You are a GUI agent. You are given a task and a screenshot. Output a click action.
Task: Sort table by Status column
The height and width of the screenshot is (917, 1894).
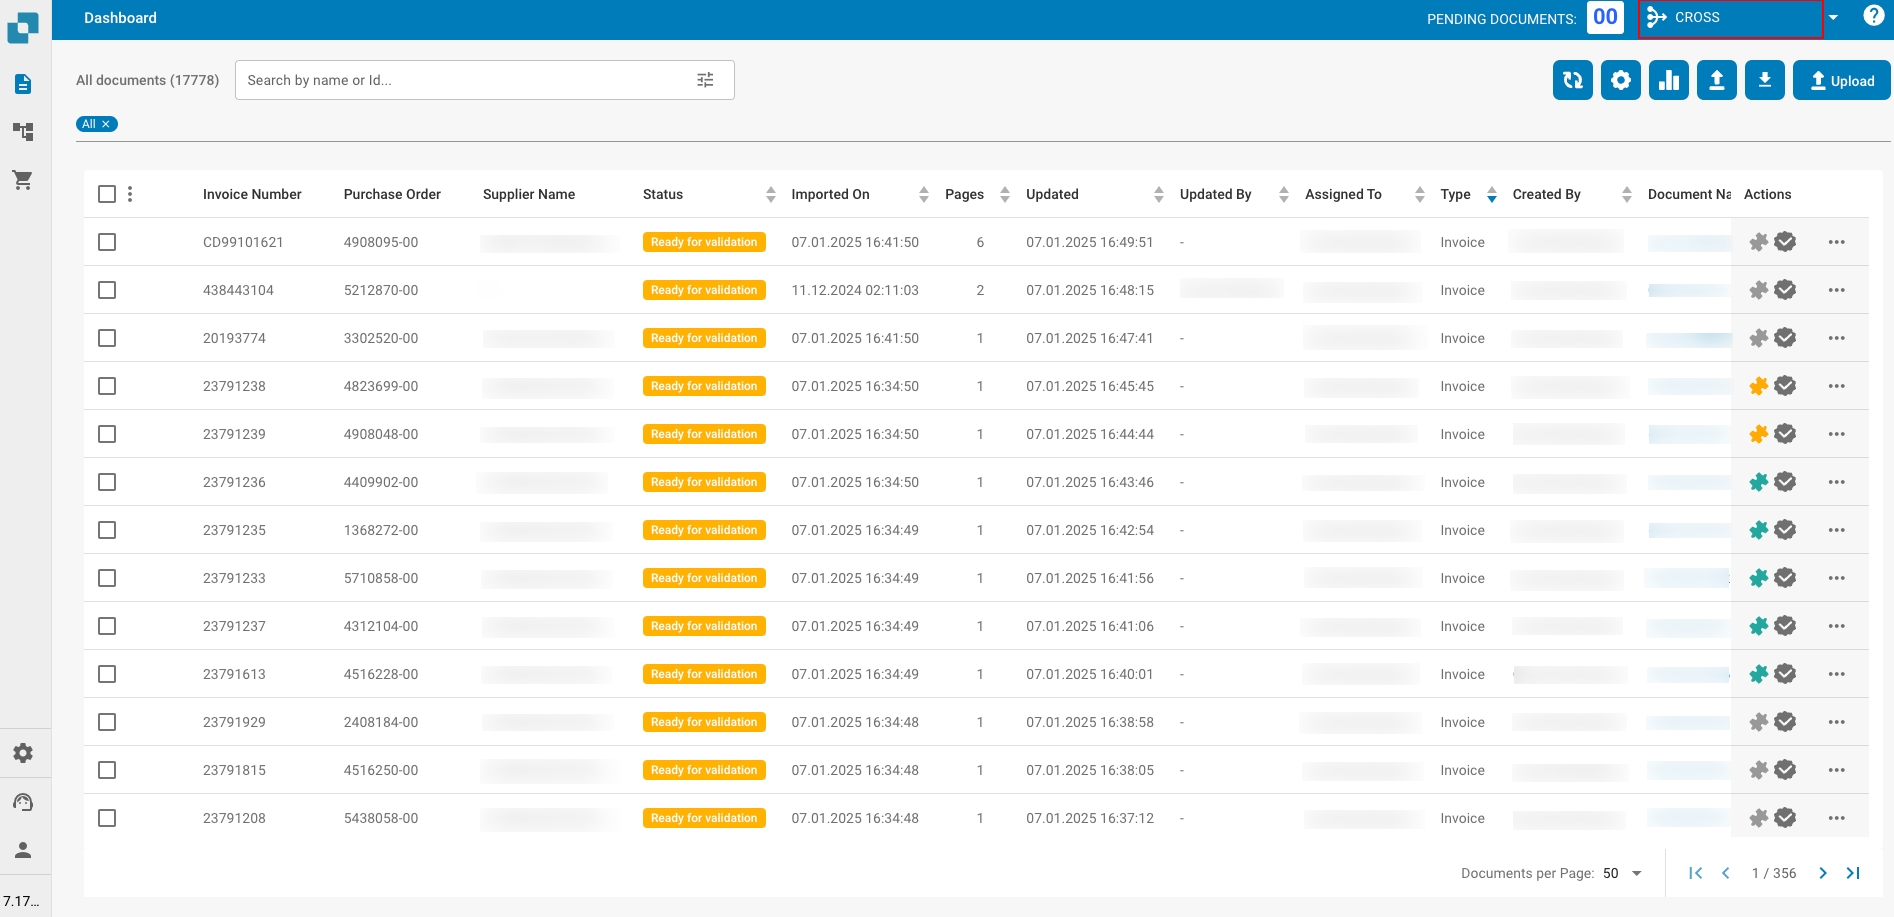pyautogui.click(x=770, y=194)
